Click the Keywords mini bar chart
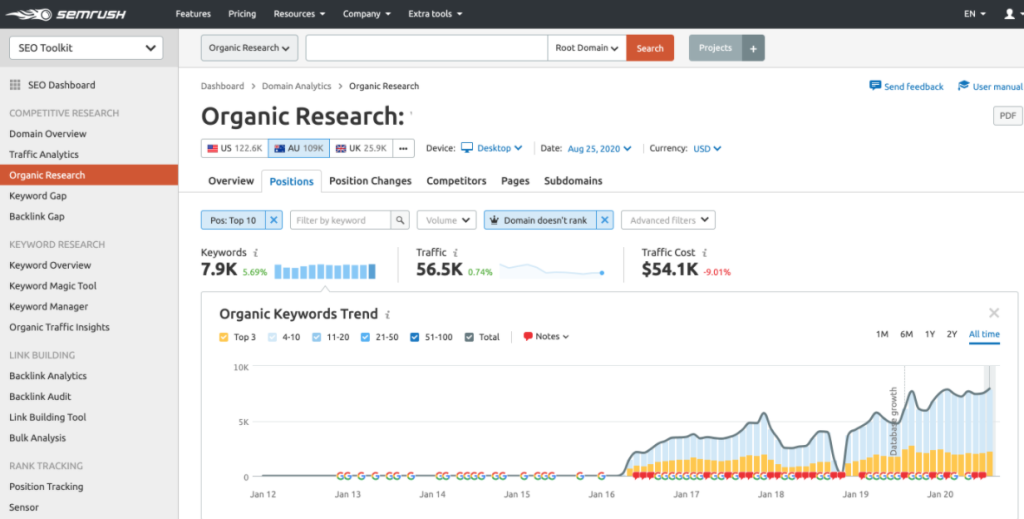 [325, 271]
